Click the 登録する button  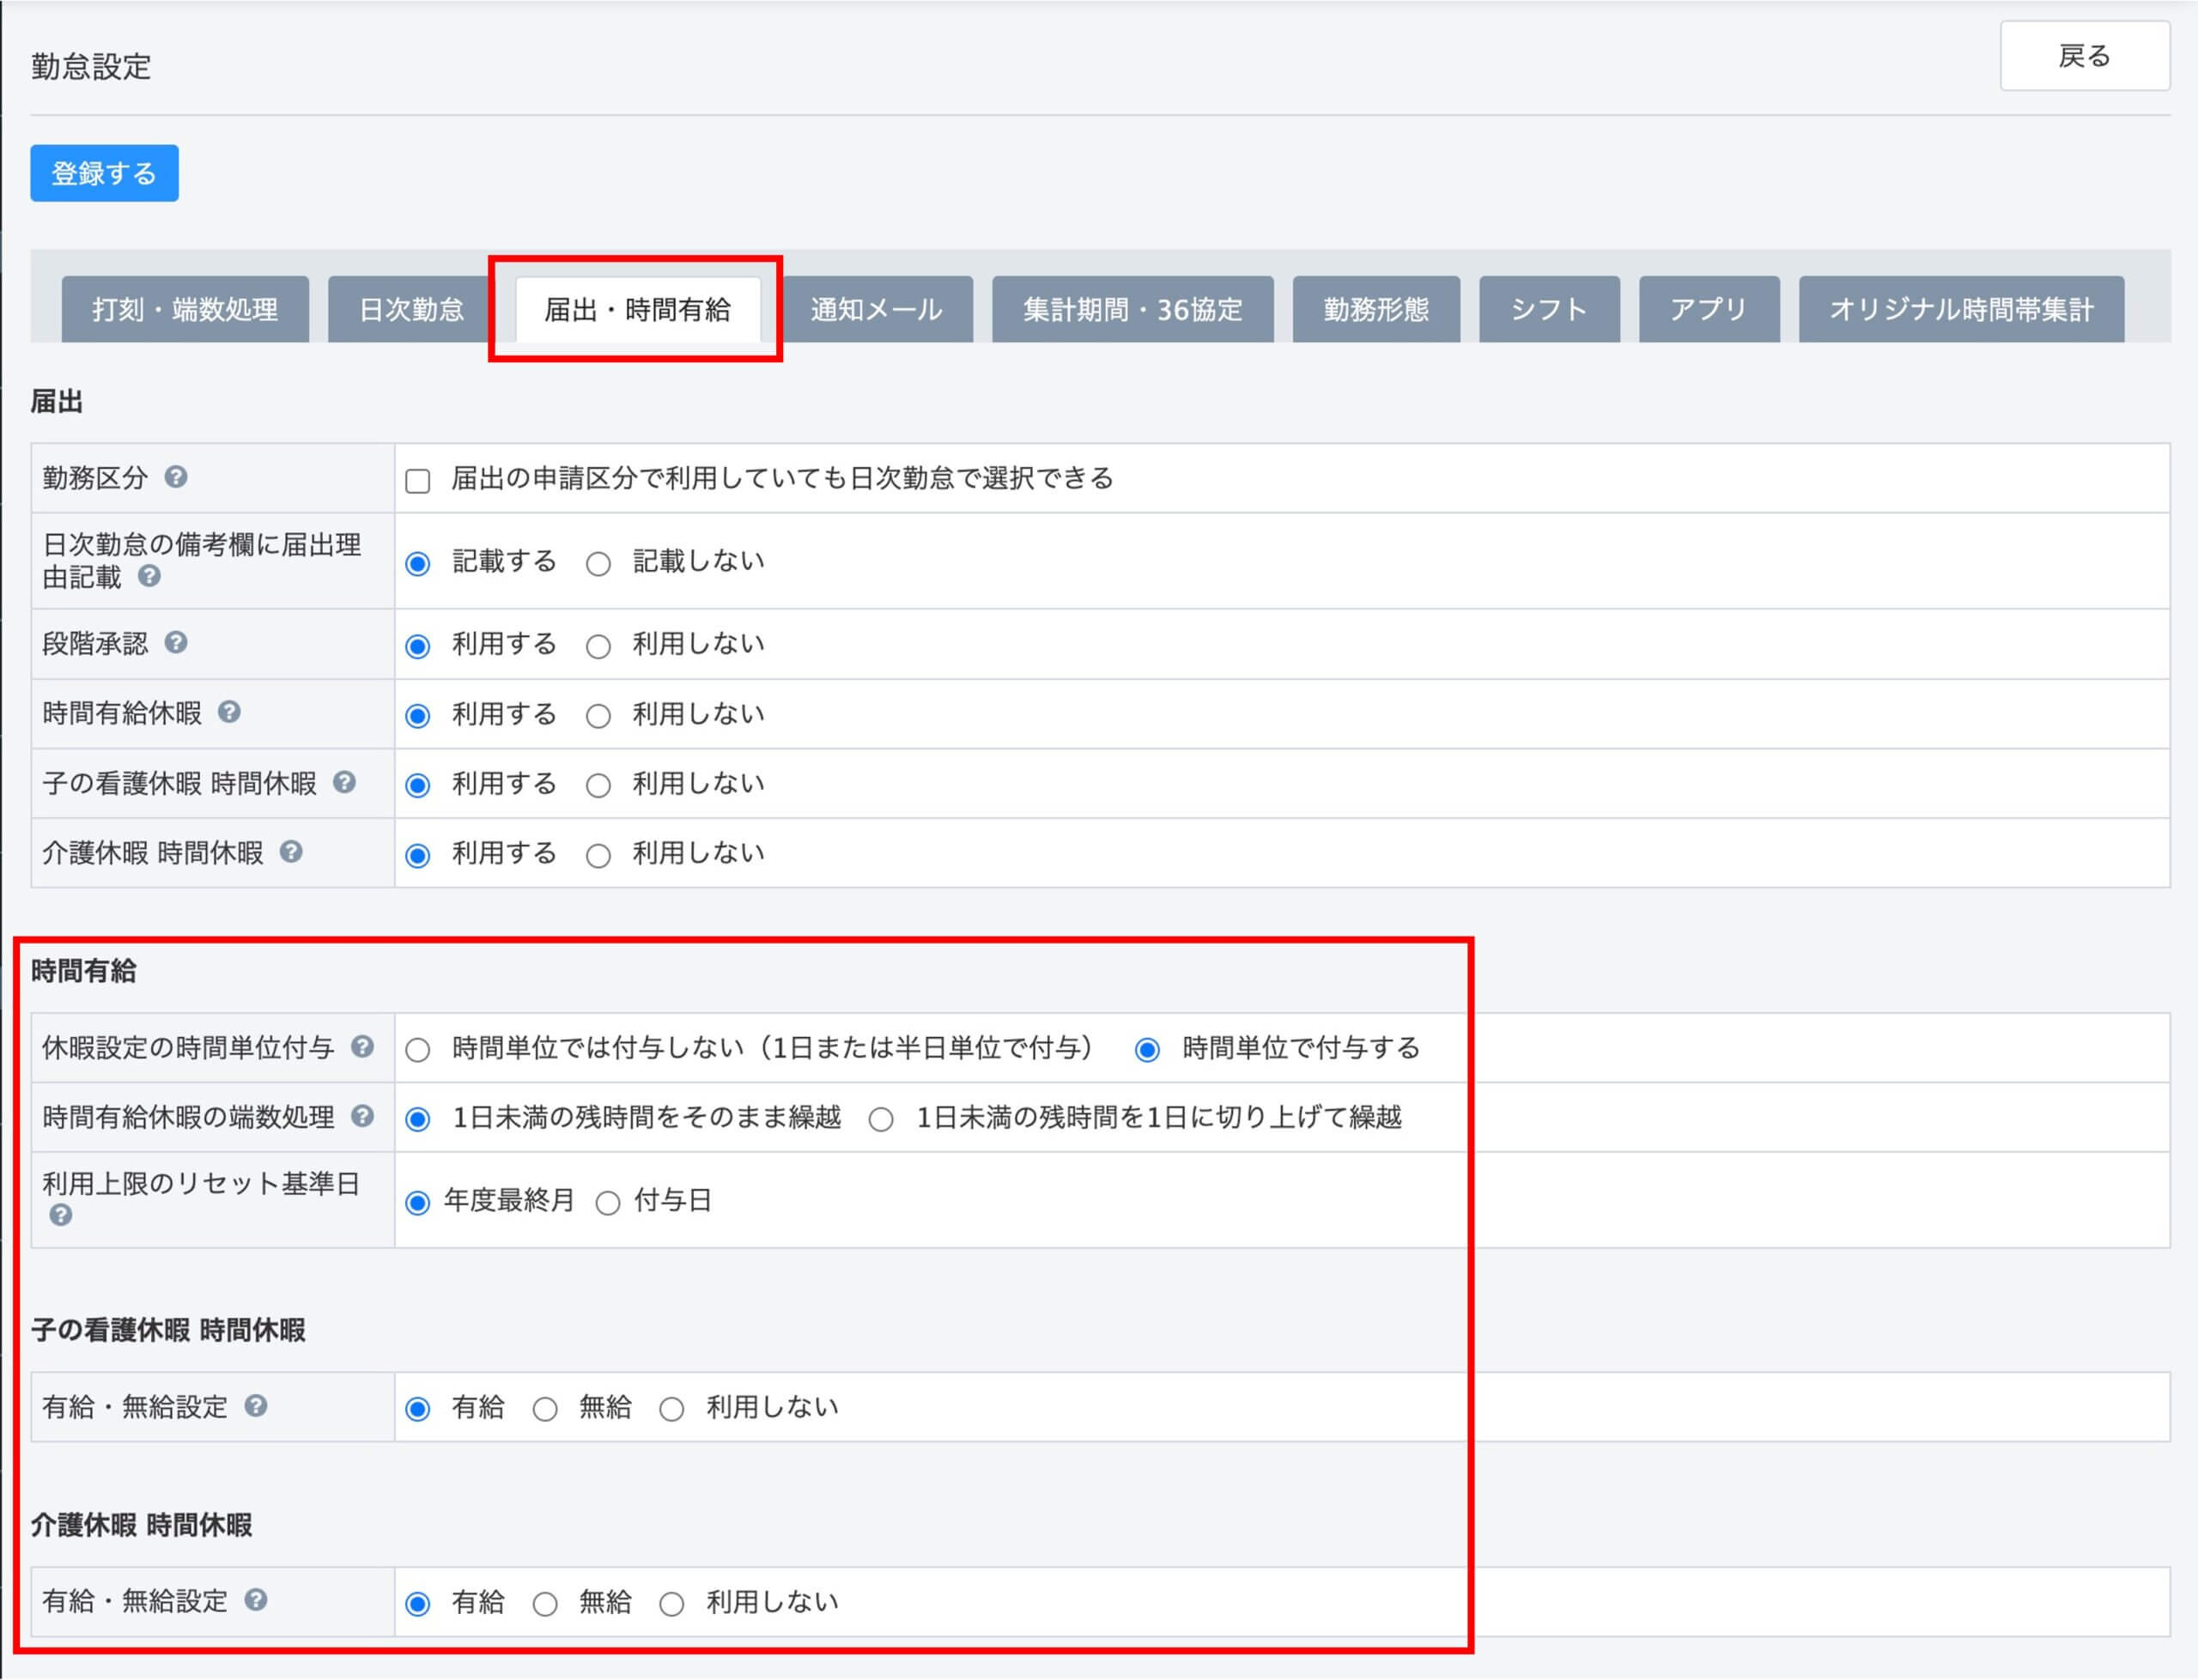pyautogui.click(x=104, y=173)
